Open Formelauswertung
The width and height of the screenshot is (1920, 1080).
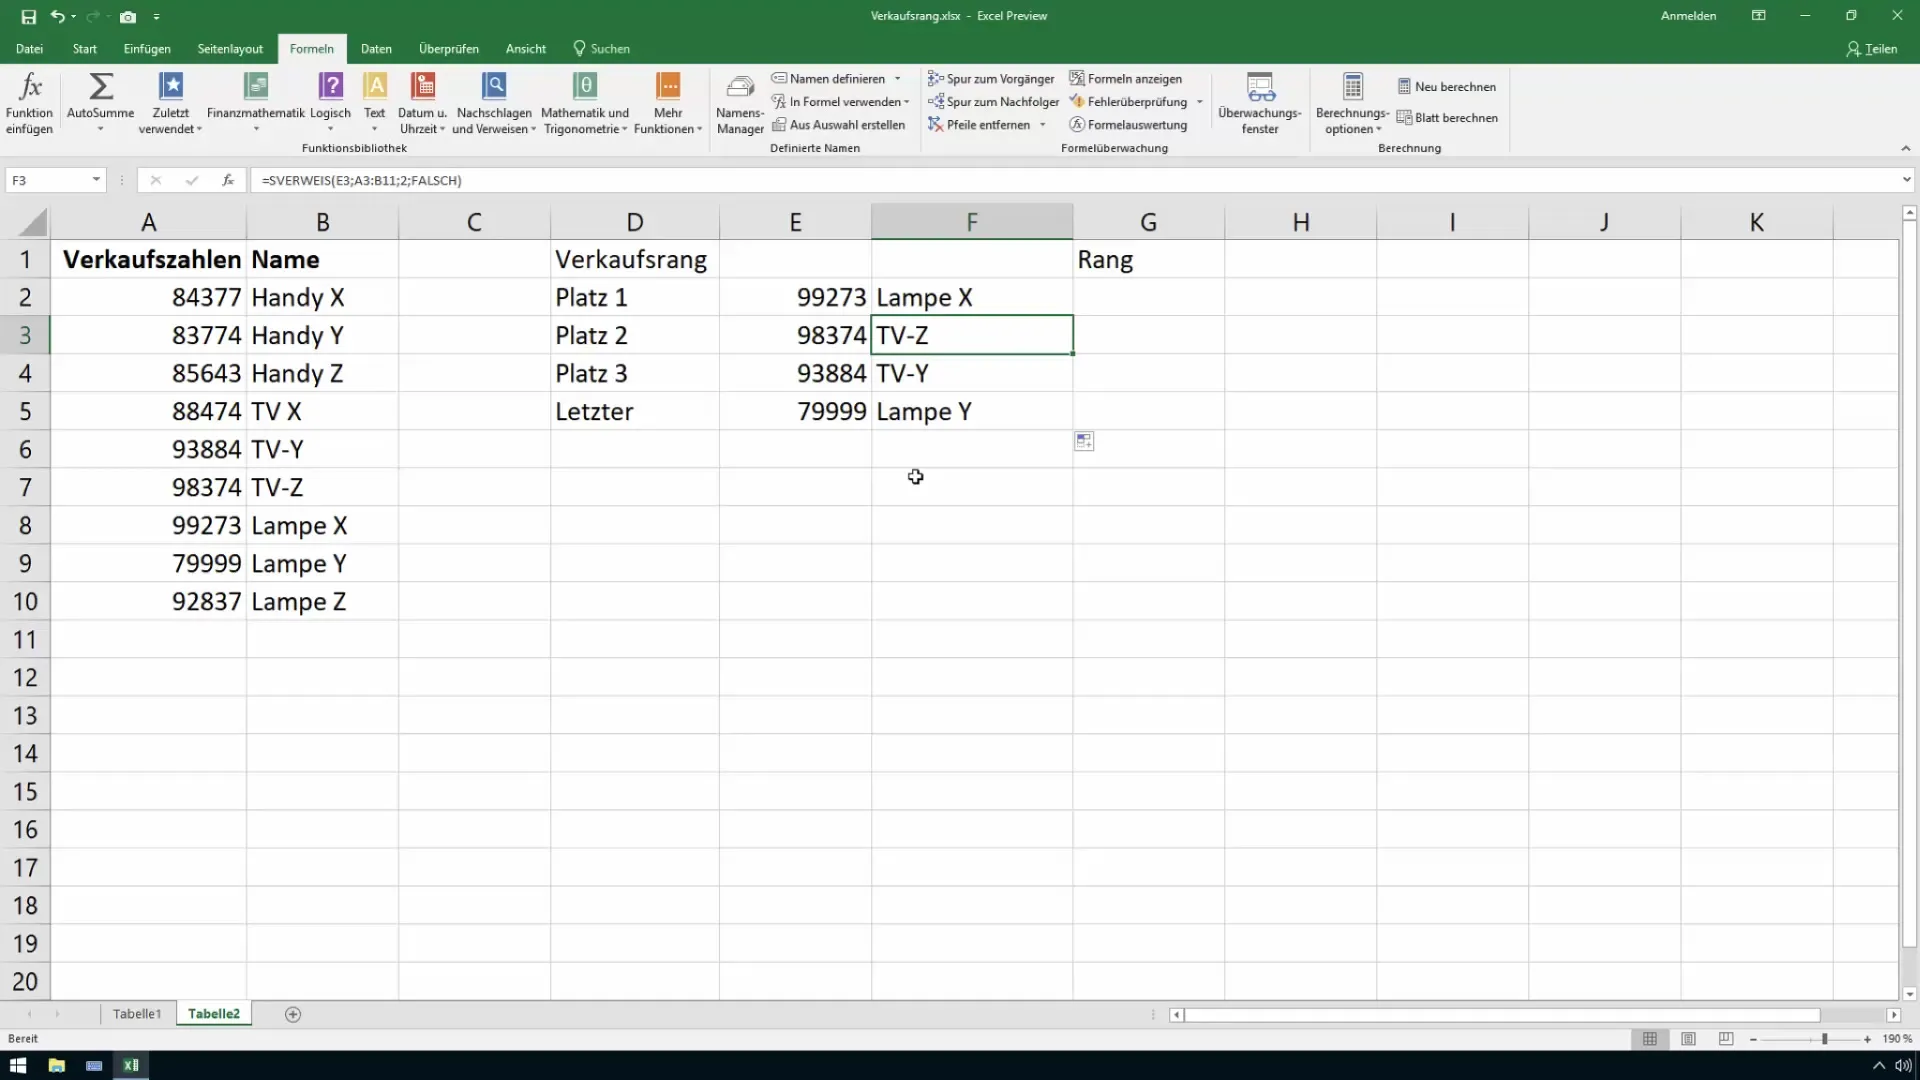click(x=1128, y=125)
